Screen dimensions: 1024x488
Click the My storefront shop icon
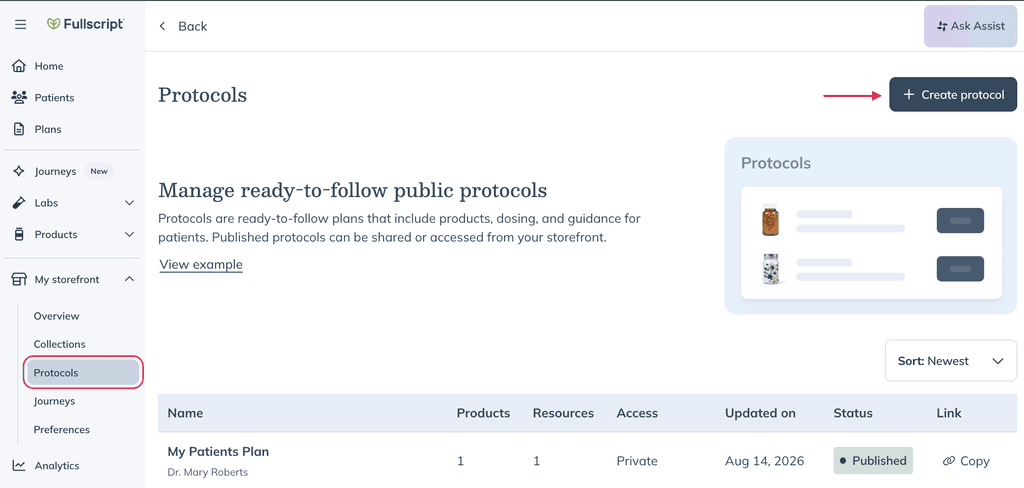[19, 280]
